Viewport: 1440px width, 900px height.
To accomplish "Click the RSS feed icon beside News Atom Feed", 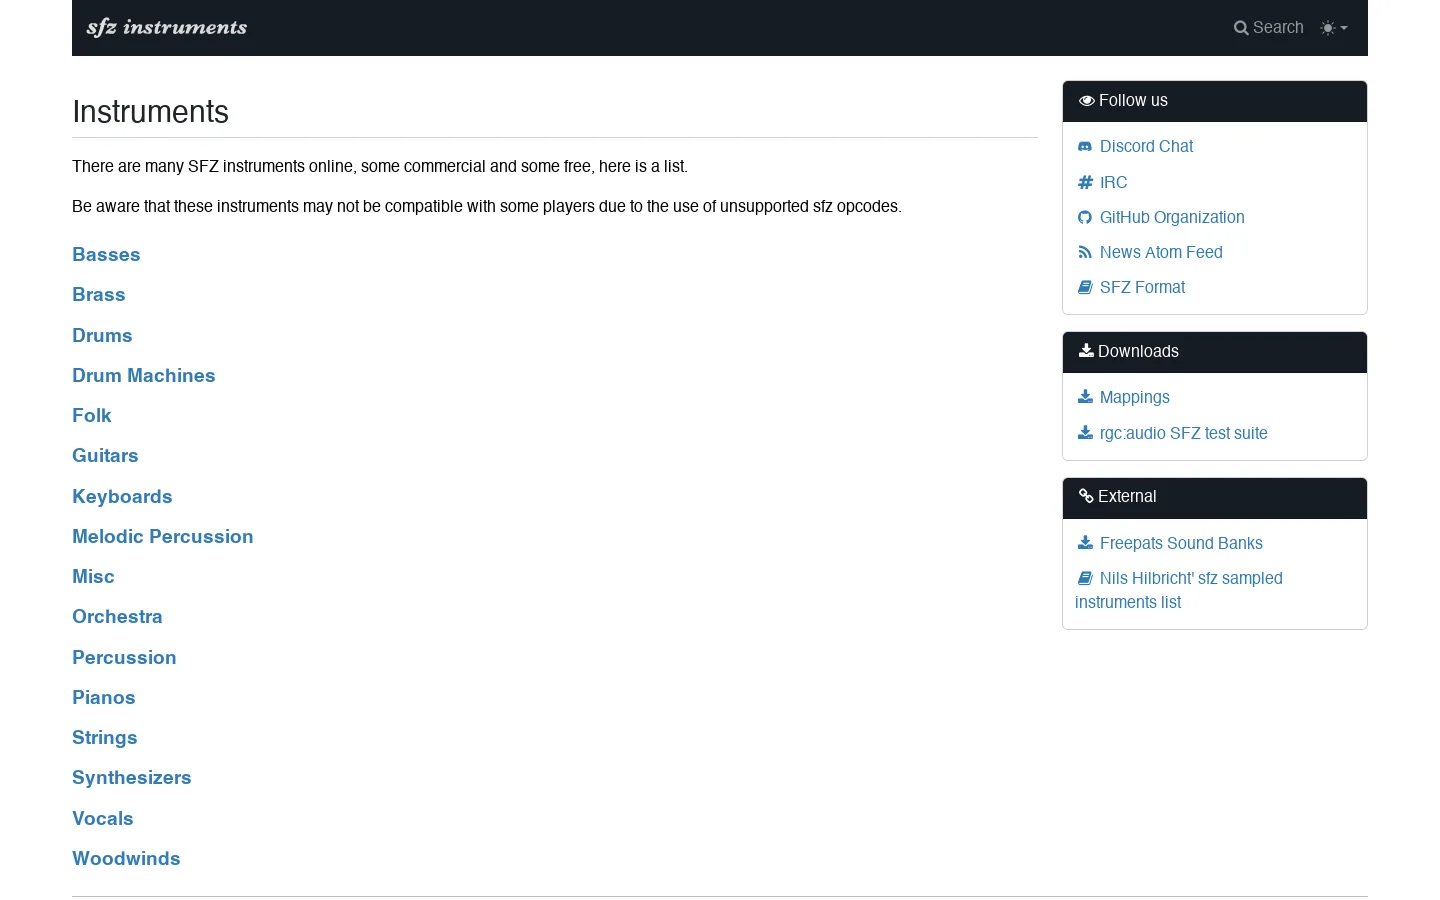I will (x=1085, y=252).
